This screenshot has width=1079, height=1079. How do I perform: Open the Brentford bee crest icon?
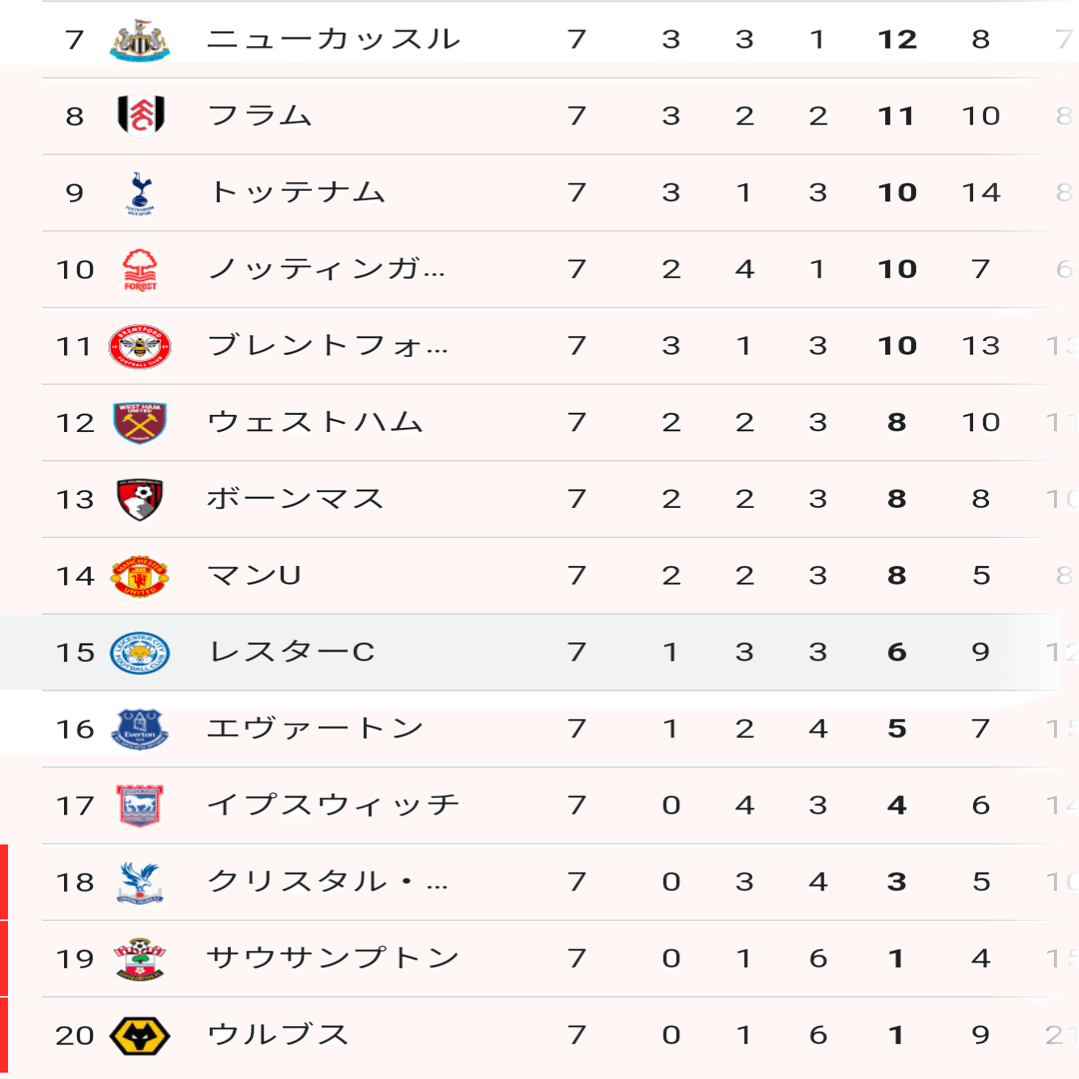coord(139,346)
